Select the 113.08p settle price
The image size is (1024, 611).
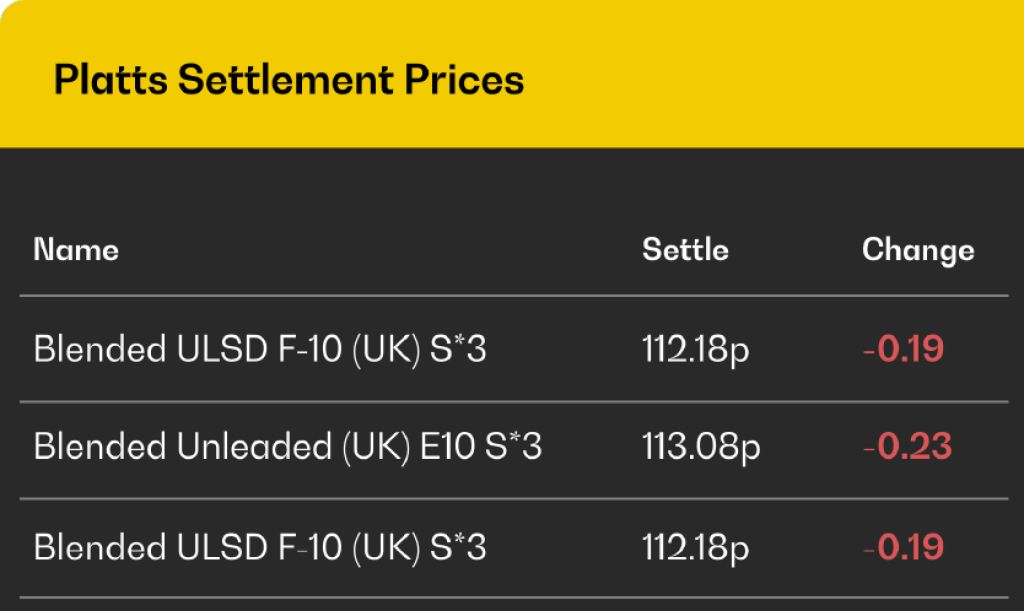point(701,446)
